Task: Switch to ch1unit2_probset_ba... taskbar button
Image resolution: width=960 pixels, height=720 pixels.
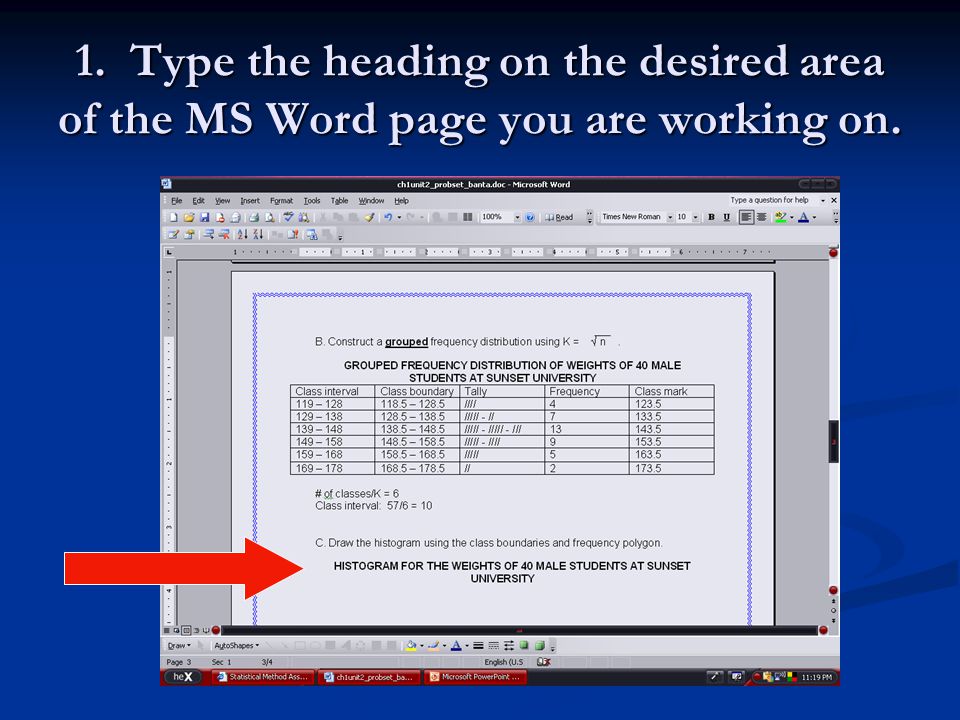Action: pyautogui.click(x=369, y=677)
